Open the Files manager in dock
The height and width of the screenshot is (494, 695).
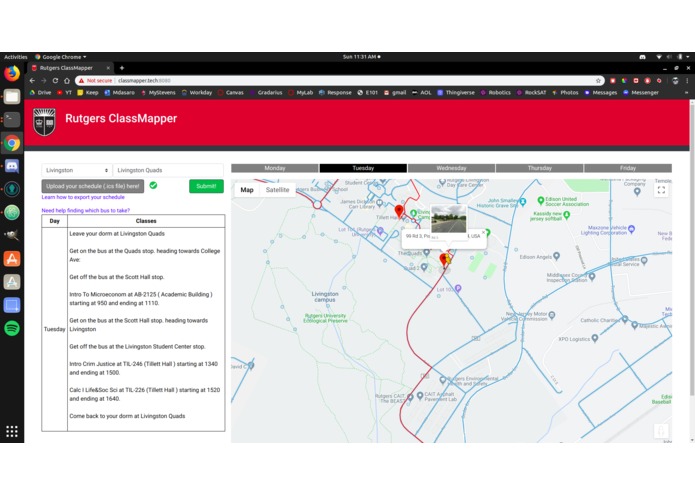pos(12,96)
